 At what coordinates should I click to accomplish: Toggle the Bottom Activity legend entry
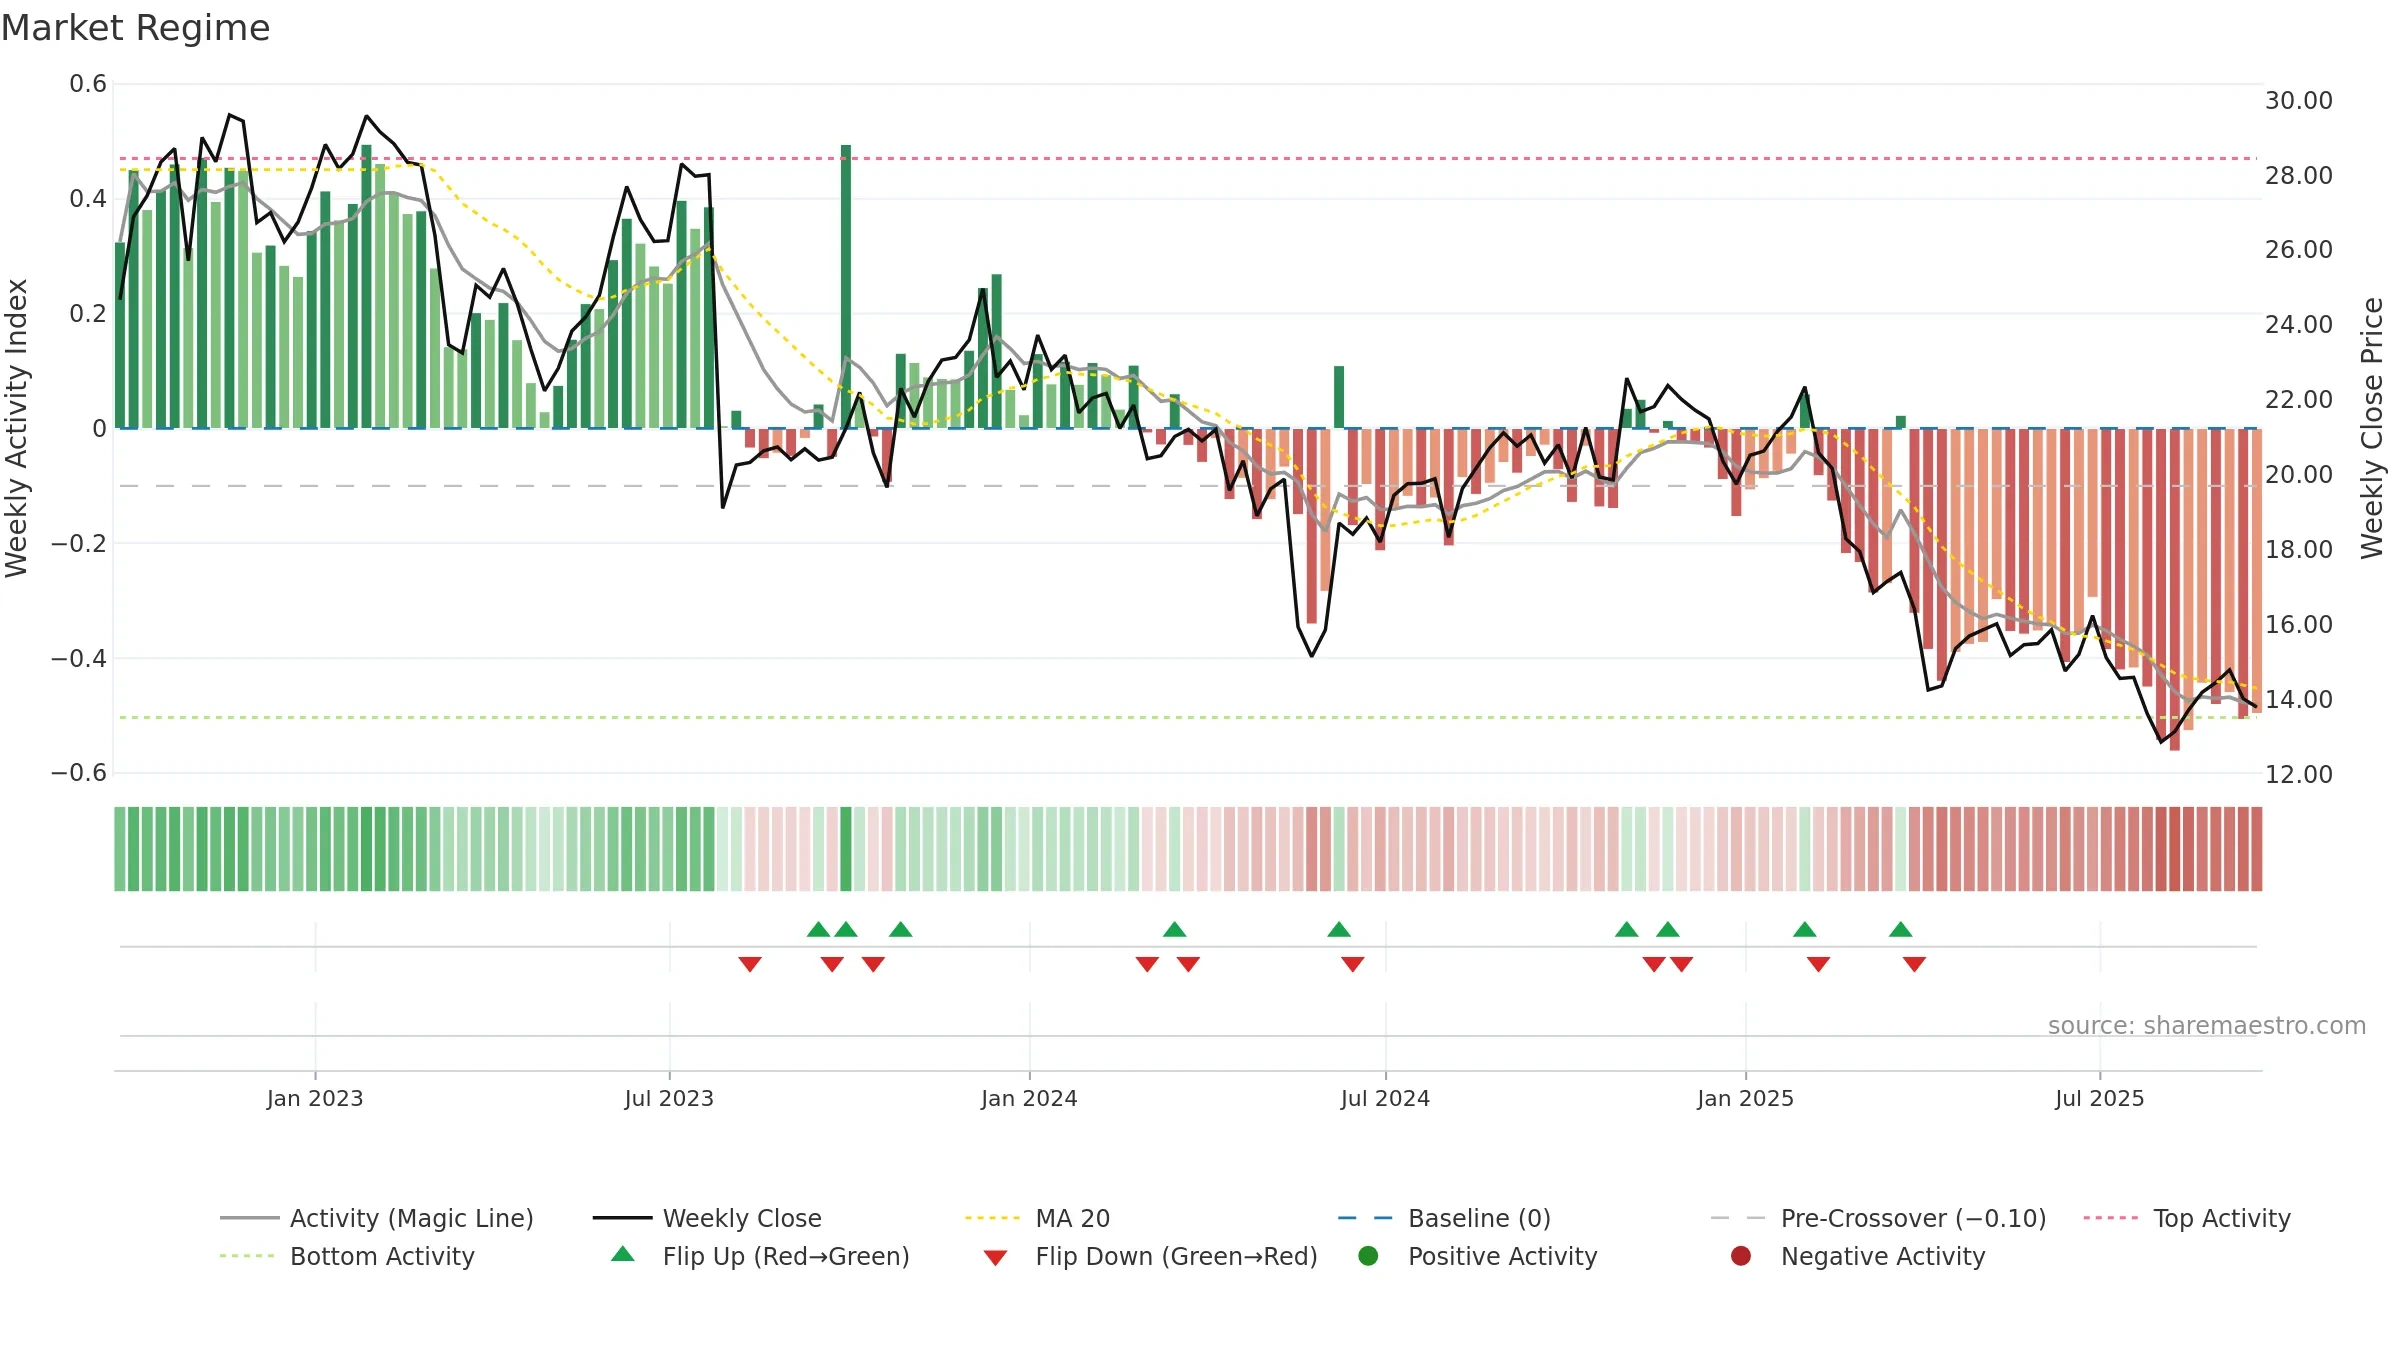(x=347, y=1256)
